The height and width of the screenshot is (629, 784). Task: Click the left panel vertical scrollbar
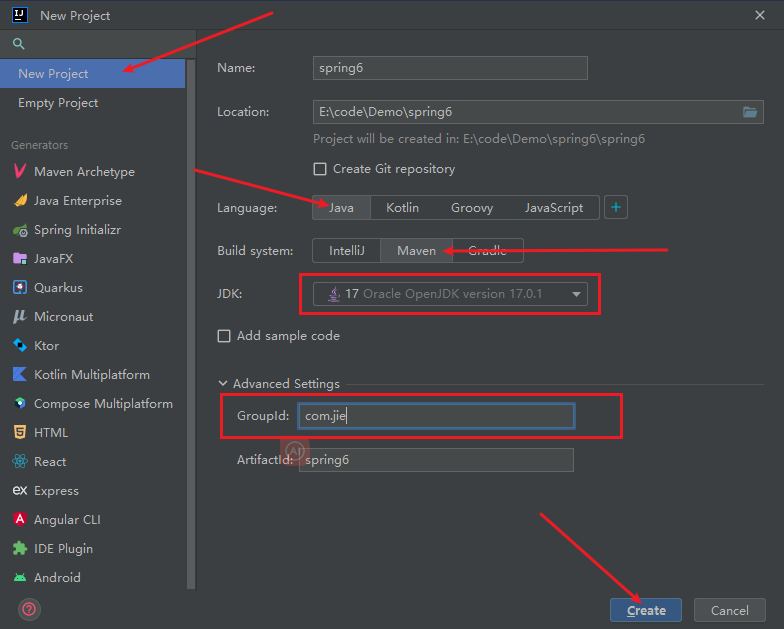point(190,324)
